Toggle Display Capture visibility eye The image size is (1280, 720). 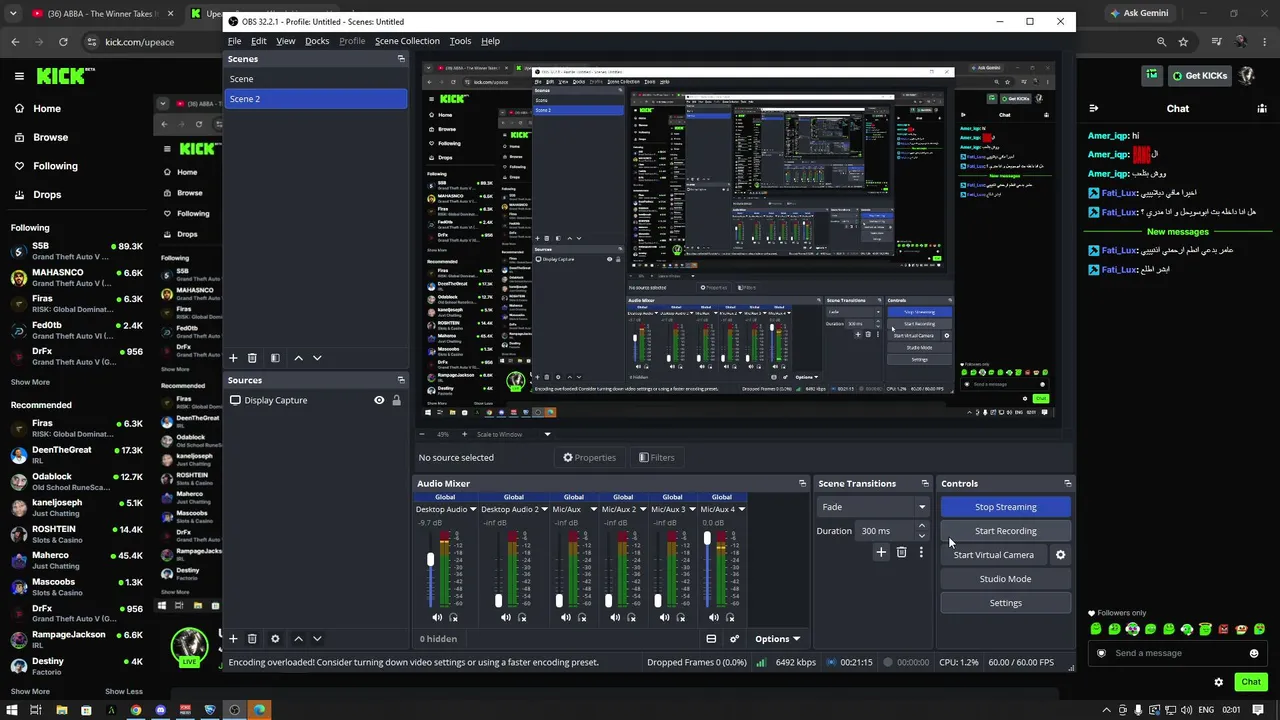point(379,400)
